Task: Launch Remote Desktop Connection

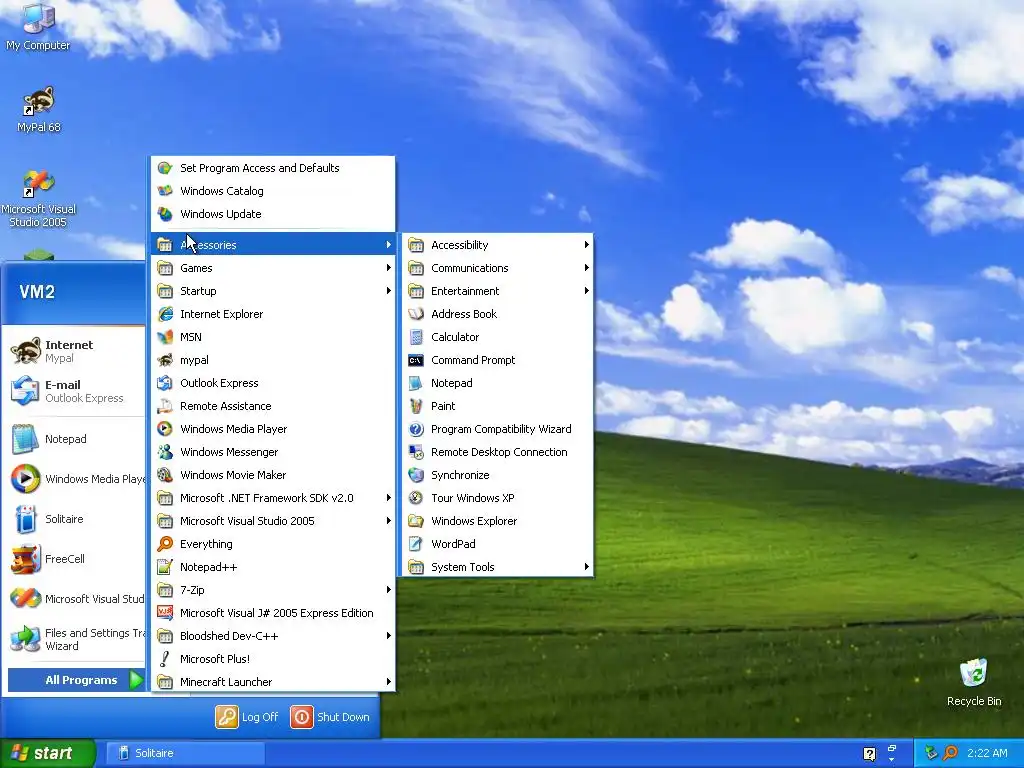Action: click(497, 452)
